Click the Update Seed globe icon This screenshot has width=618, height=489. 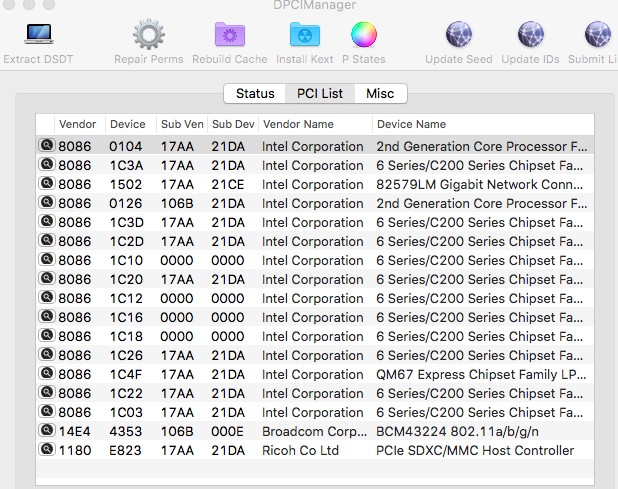tap(458, 36)
